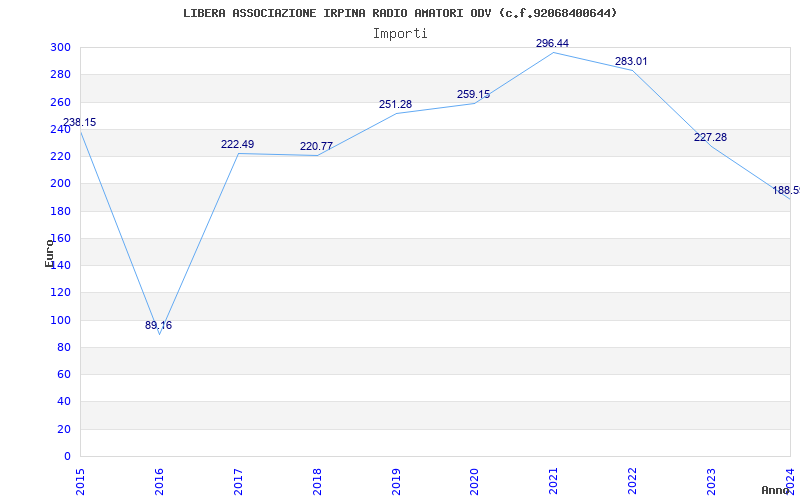Click the 300 y-axis value

pyautogui.click(x=60, y=47)
